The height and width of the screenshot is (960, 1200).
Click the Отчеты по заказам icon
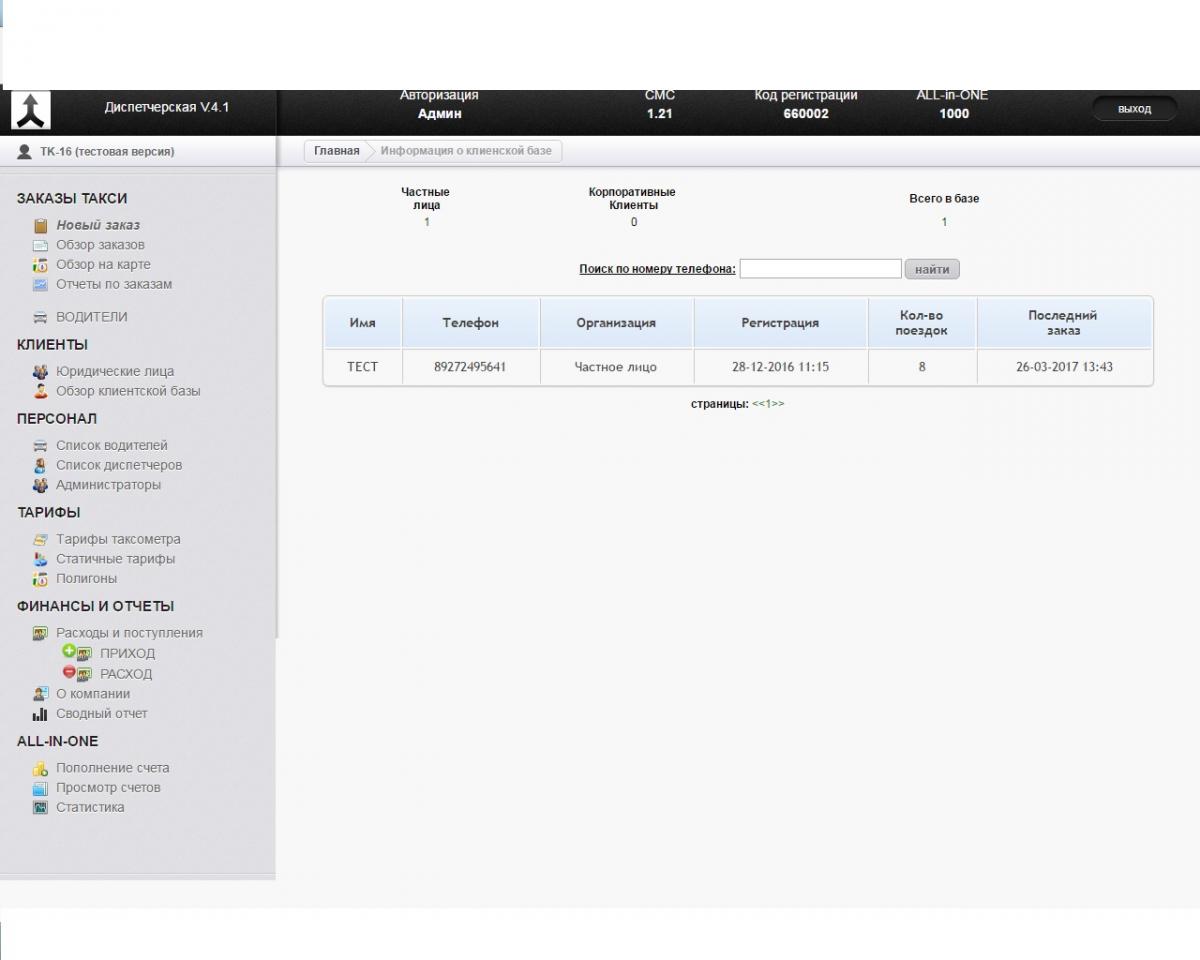tap(40, 285)
